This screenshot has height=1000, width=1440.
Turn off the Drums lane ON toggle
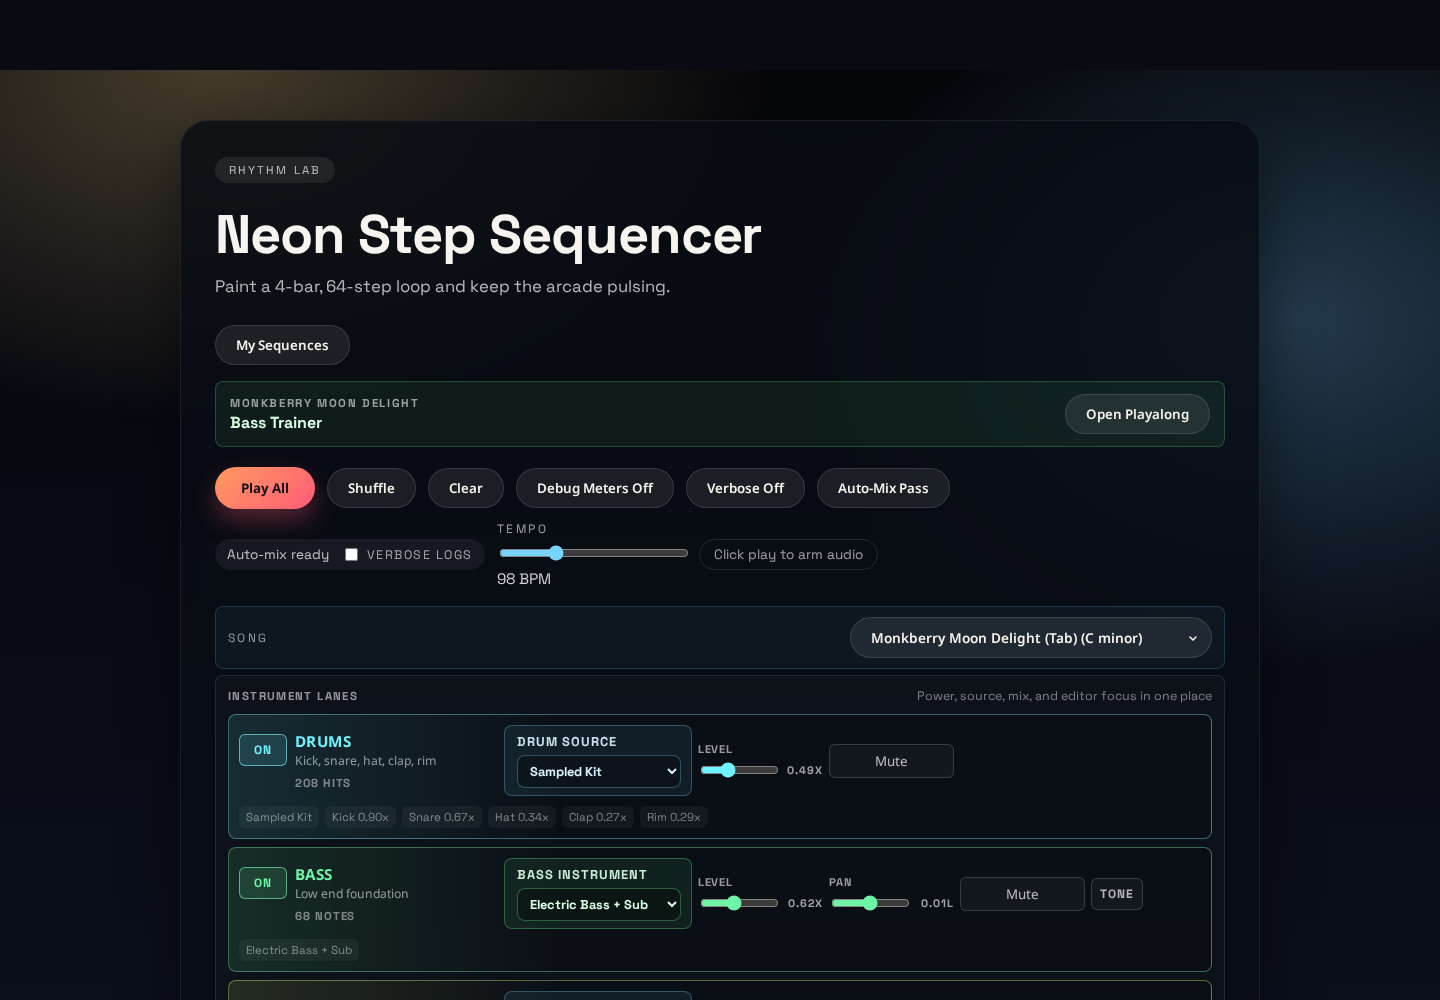coord(263,750)
